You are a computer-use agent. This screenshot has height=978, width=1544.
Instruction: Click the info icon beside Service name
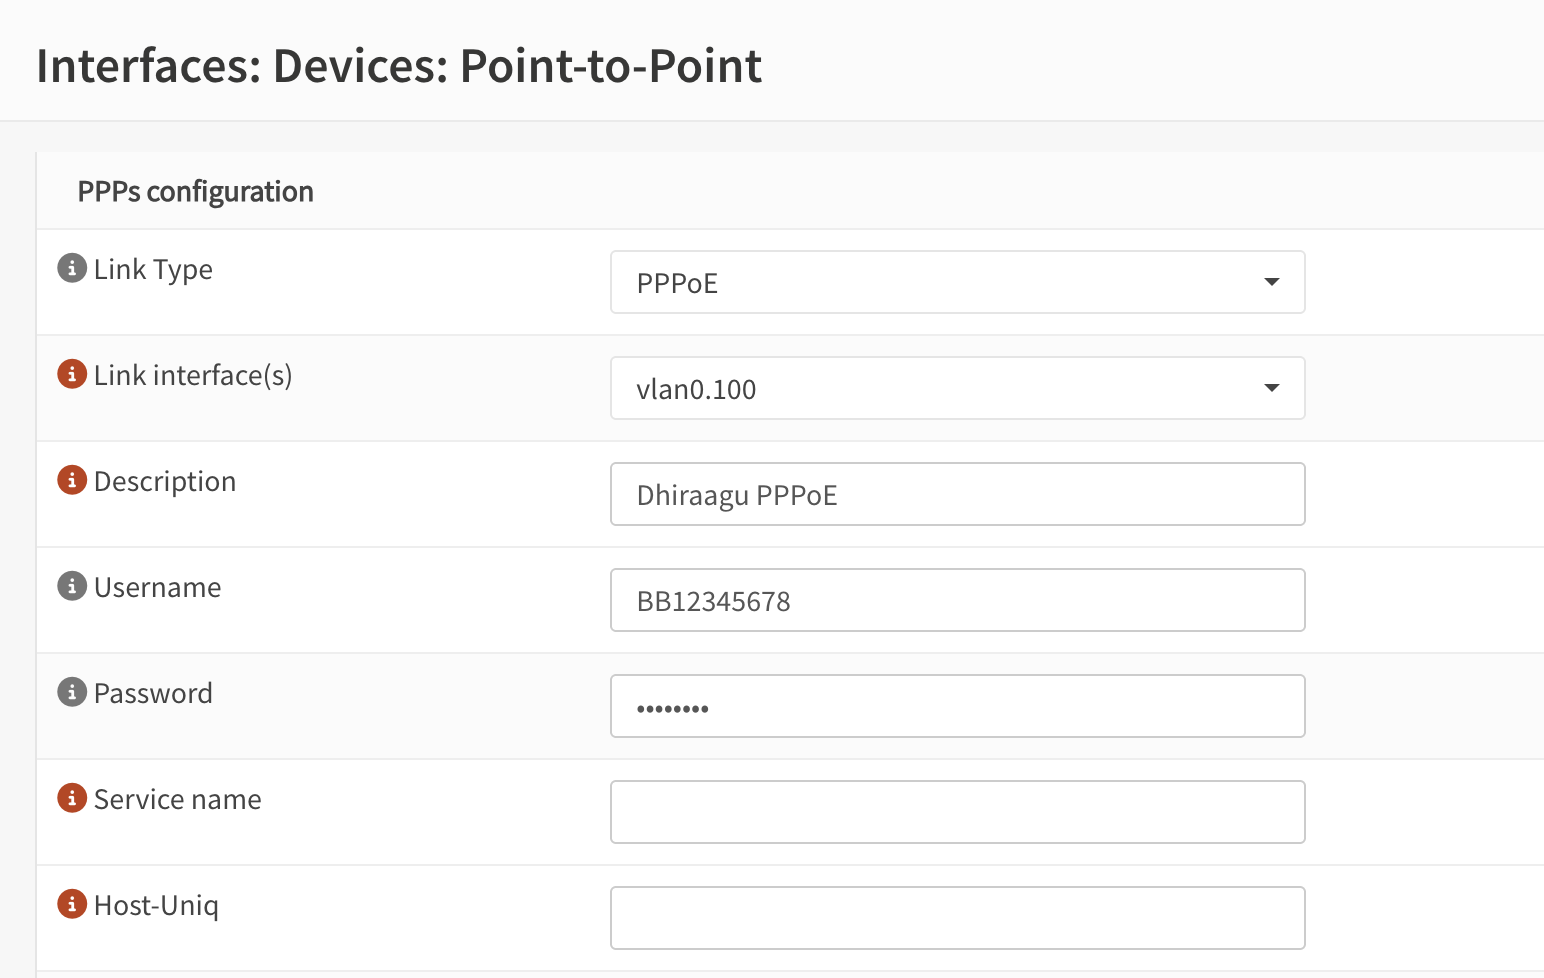pos(71,798)
